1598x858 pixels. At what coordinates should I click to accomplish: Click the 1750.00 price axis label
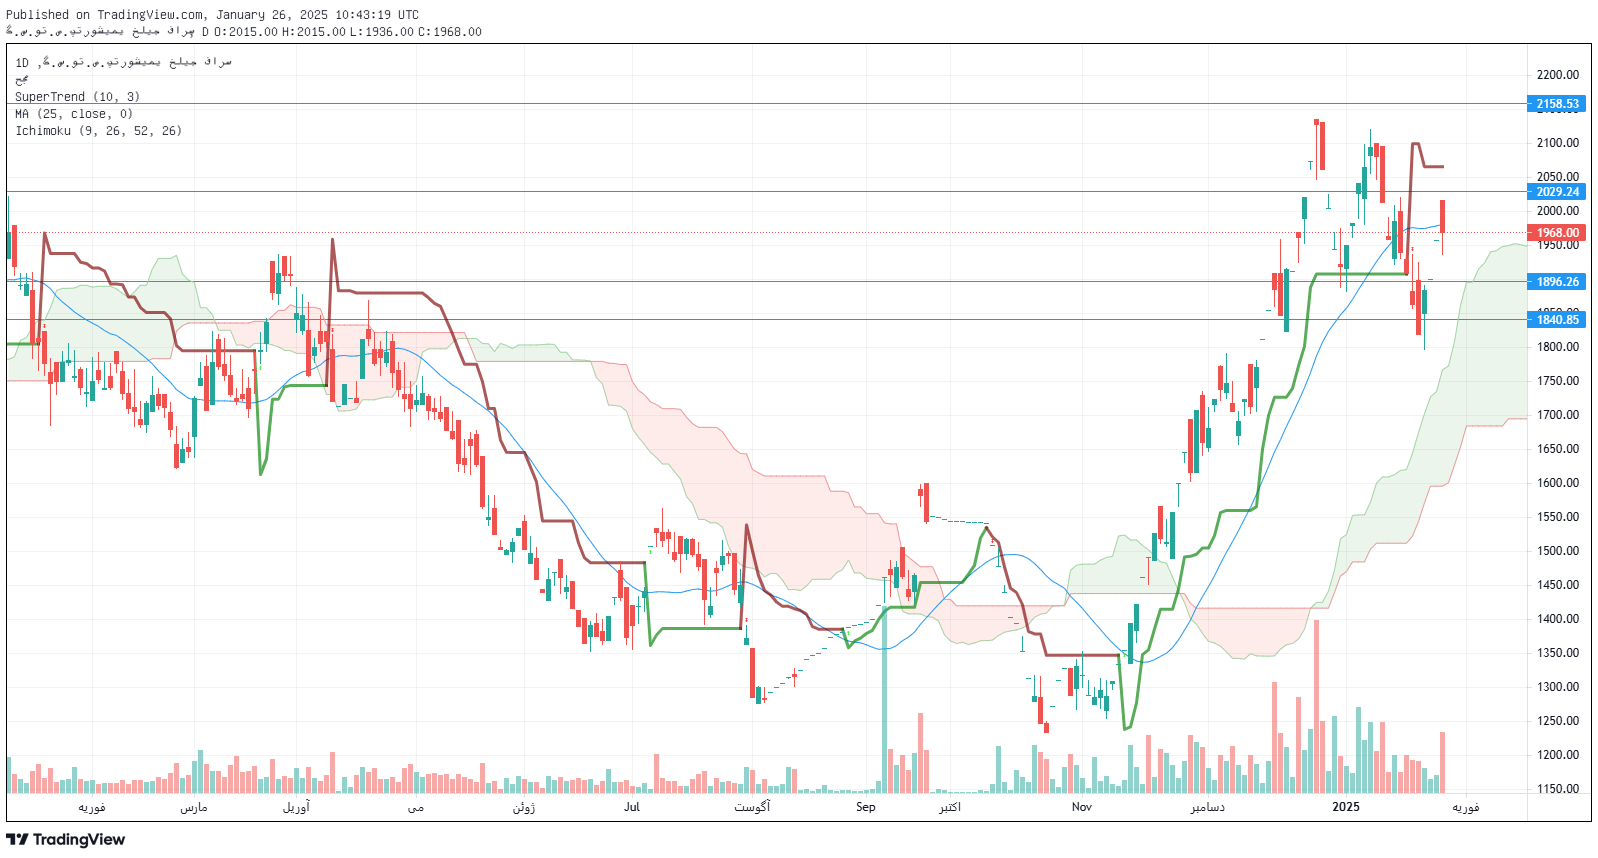pos(1558,381)
